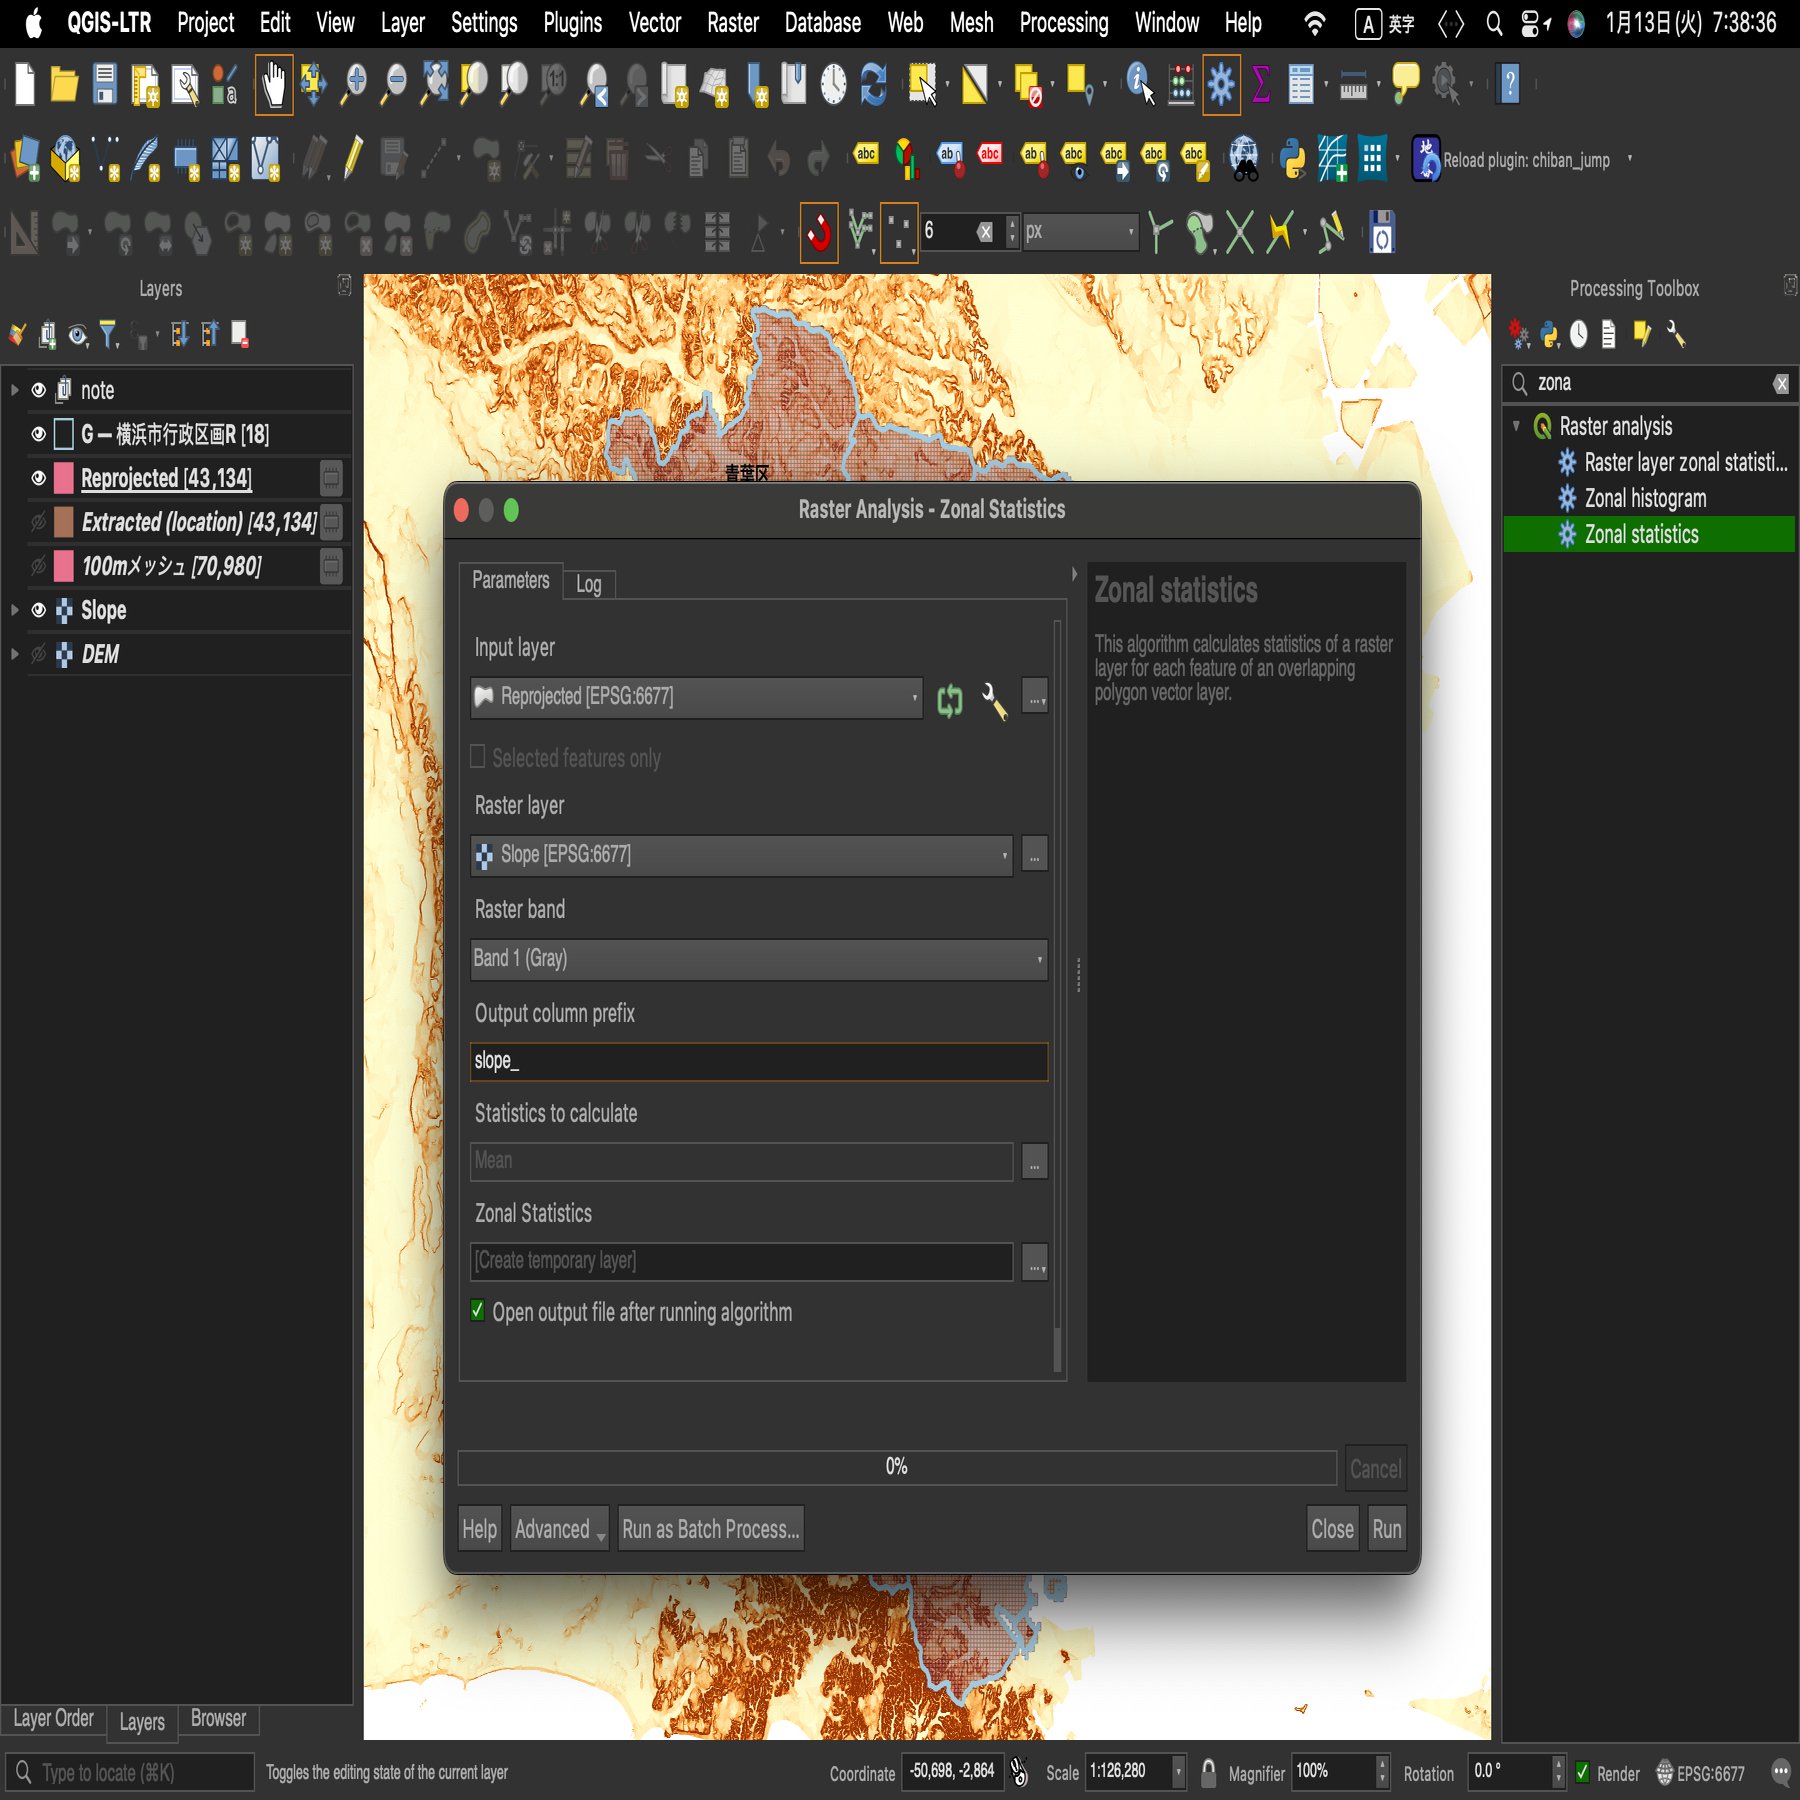Click the Output column prefix field
Image resolution: width=1800 pixels, height=1800 pixels.
click(759, 1061)
